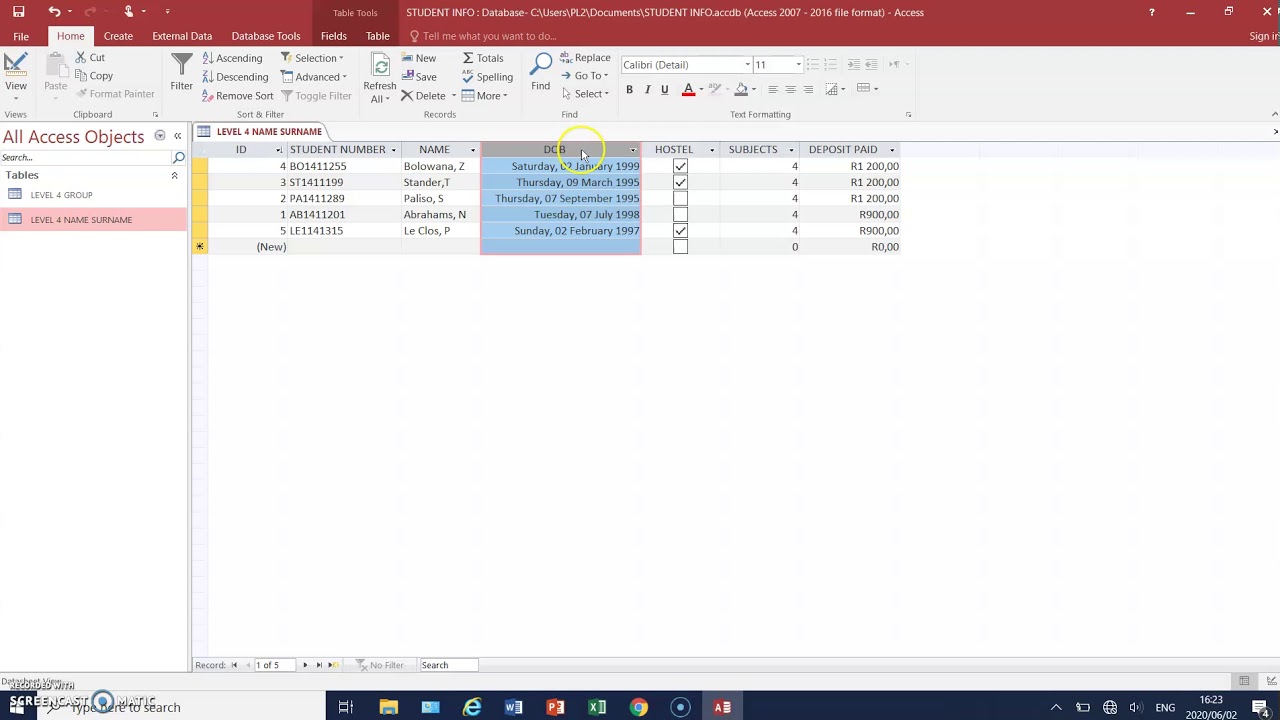
Task: Switch to the Fields tab
Action: [334, 36]
